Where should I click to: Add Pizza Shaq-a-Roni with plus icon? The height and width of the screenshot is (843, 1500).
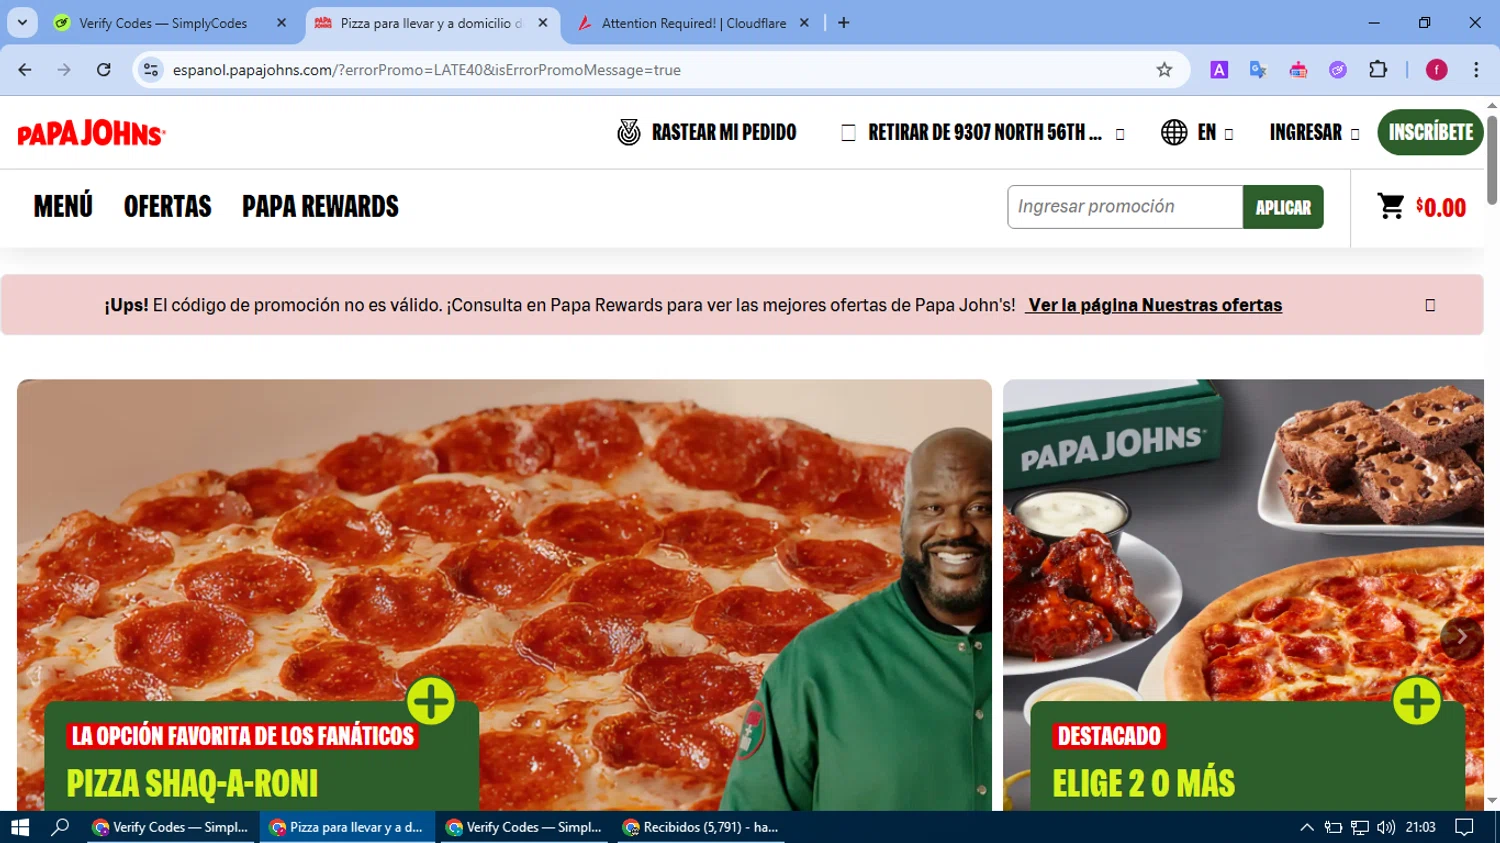click(x=431, y=701)
